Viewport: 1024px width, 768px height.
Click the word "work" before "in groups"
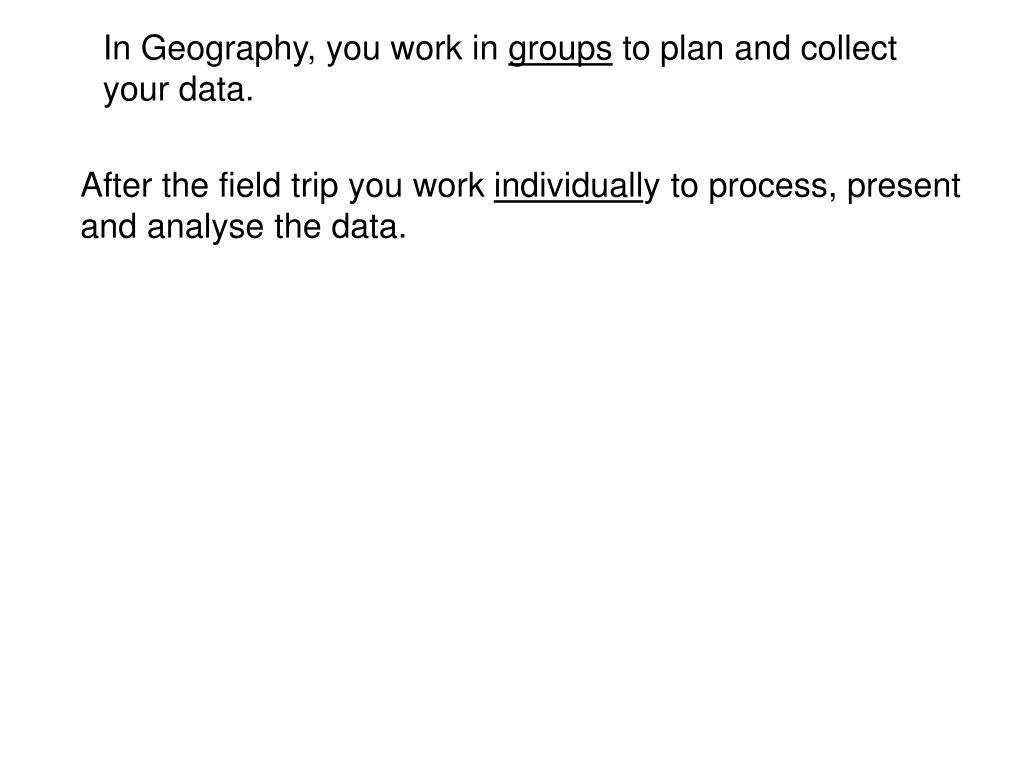pos(426,48)
